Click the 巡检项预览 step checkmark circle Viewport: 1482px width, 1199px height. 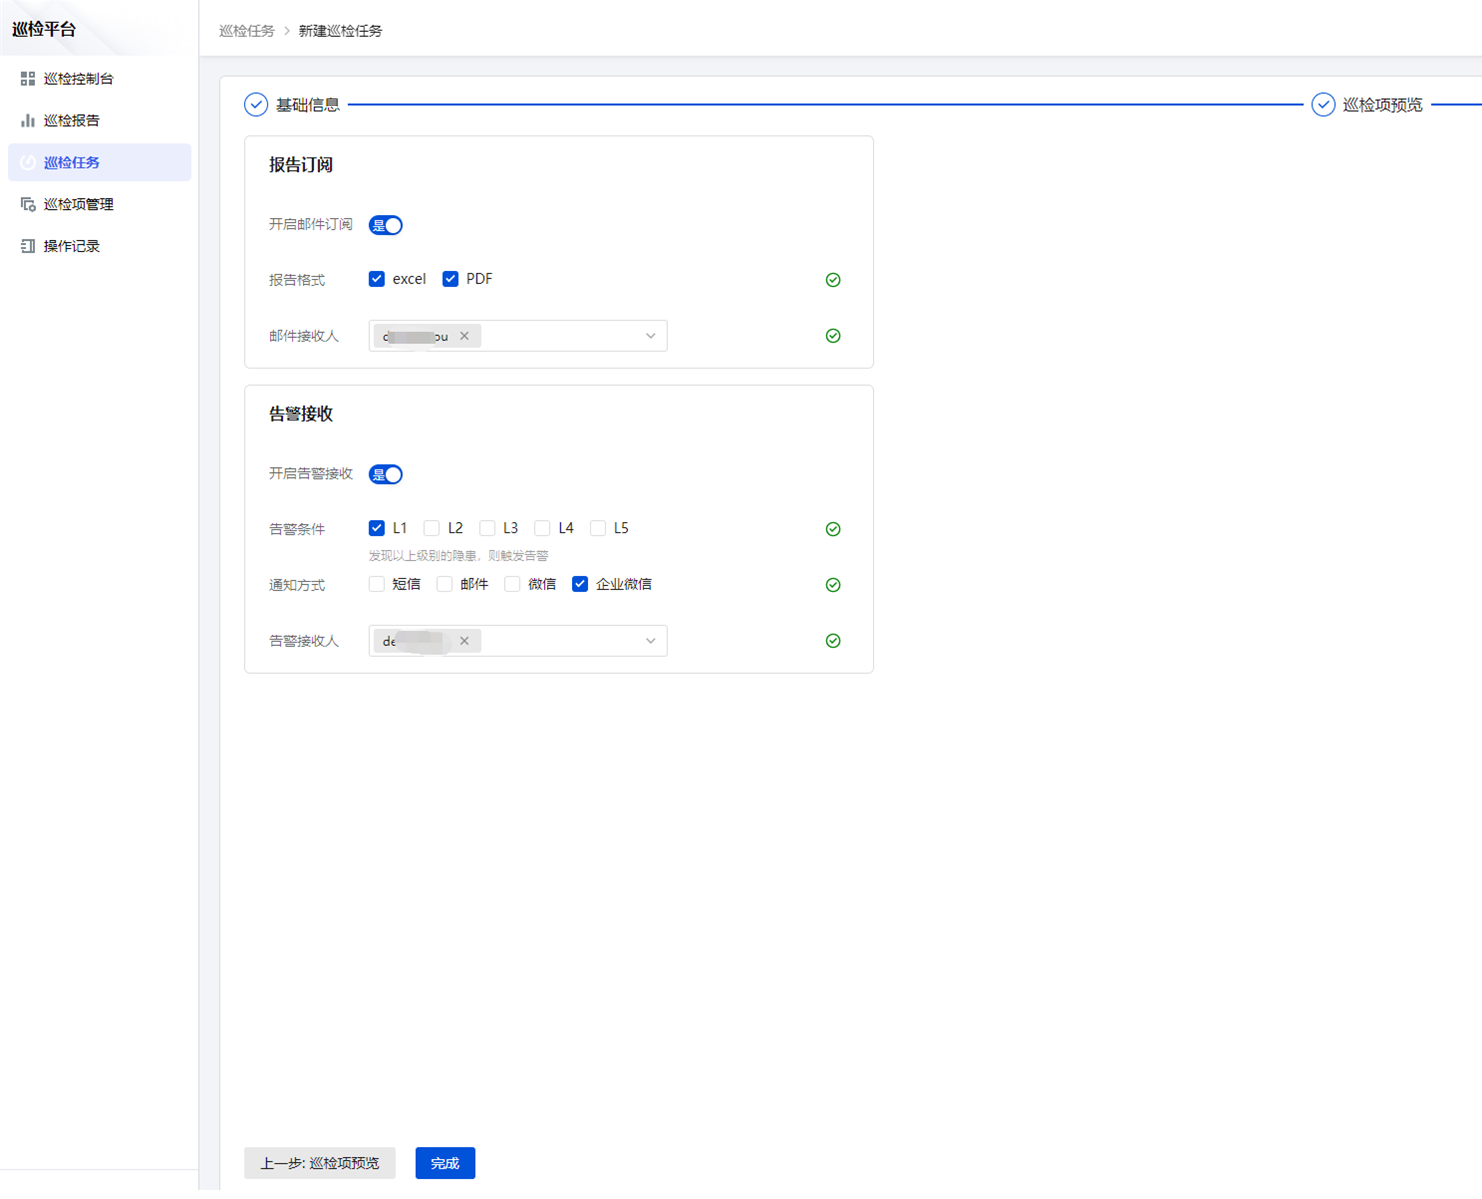(1323, 105)
